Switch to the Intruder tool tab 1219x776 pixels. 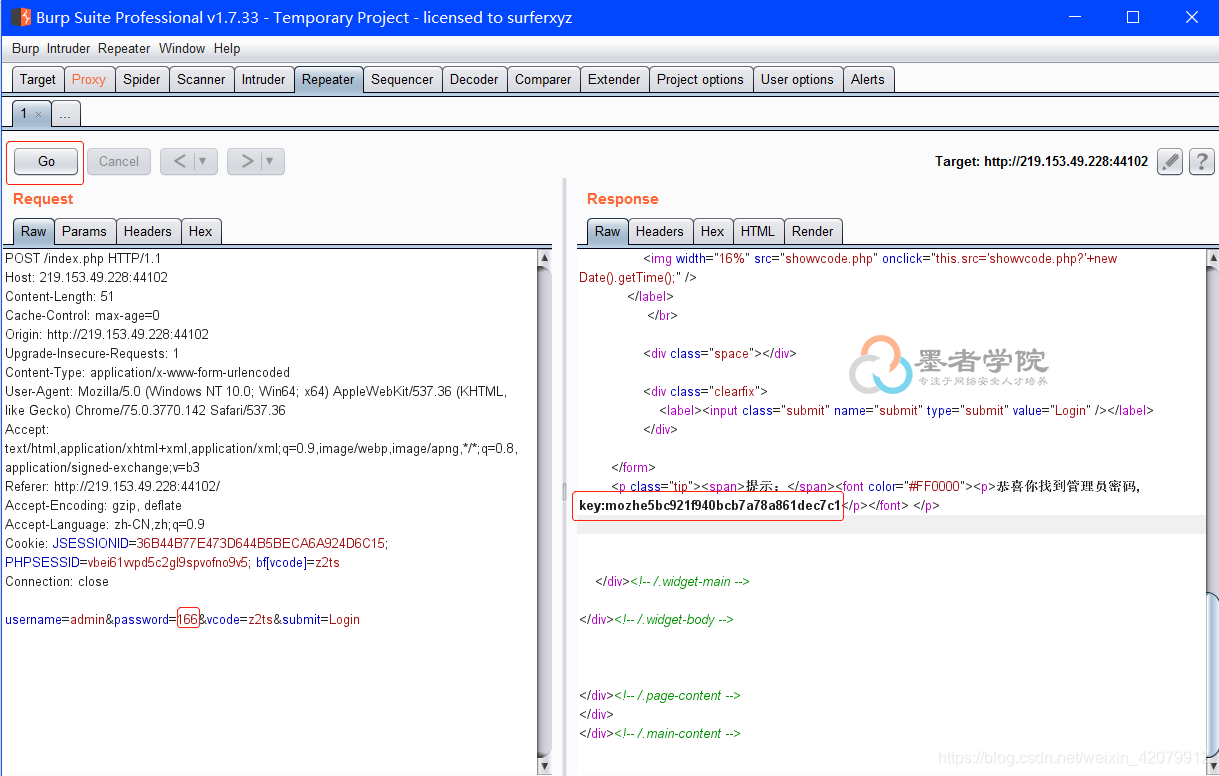click(263, 80)
